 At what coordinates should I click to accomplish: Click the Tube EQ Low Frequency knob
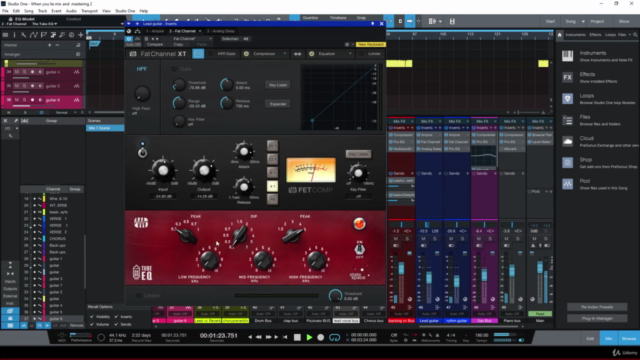[209, 260]
